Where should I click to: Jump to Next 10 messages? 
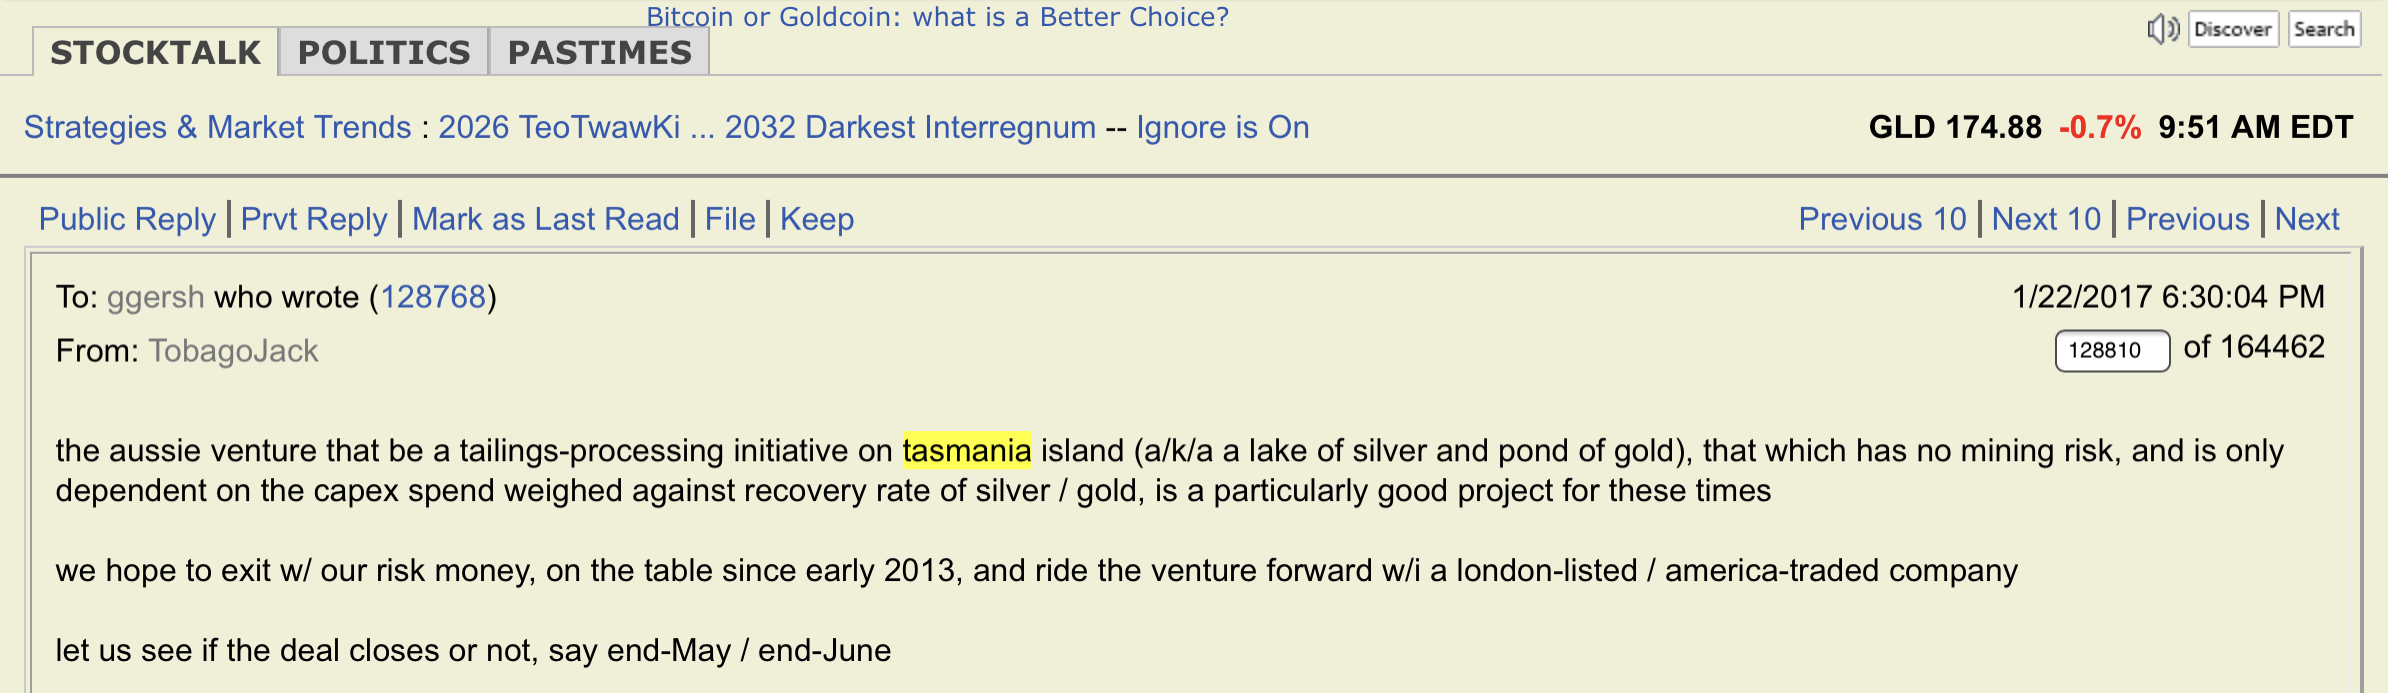(2046, 219)
